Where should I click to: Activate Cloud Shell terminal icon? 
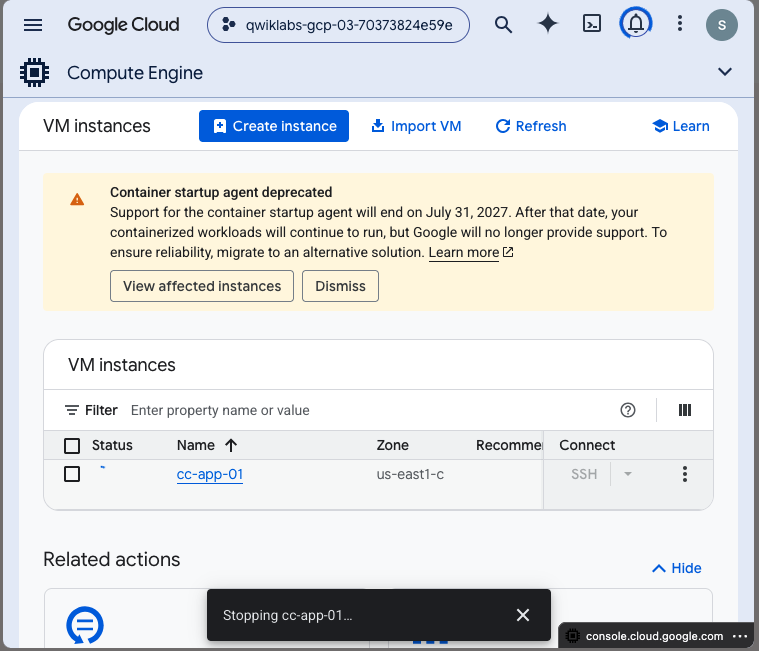point(592,24)
